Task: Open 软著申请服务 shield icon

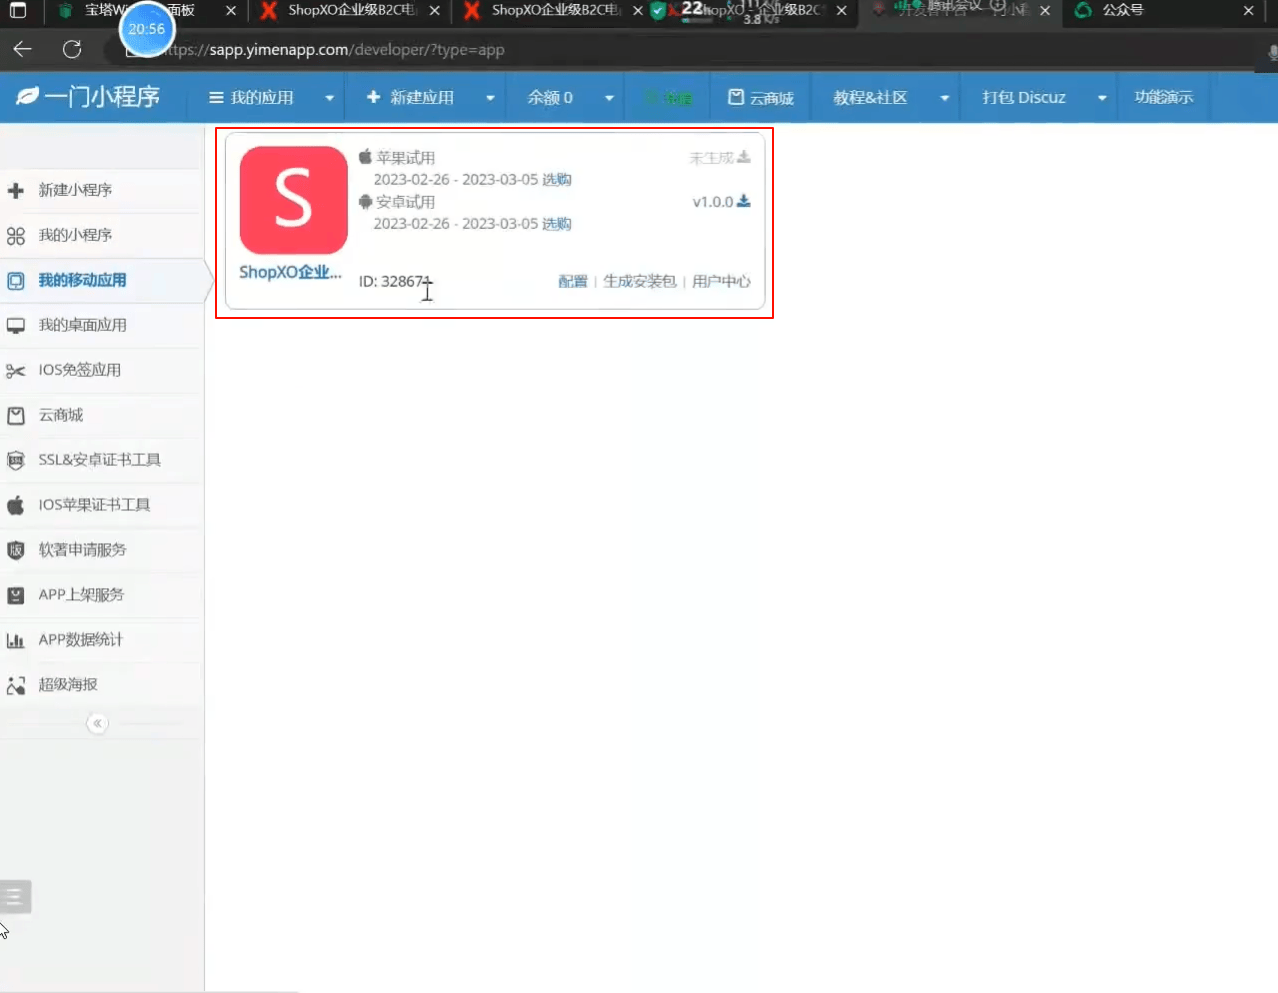Action: click(16, 550)
